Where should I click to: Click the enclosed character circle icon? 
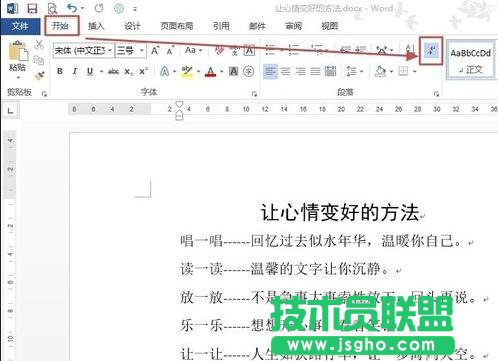249,71
